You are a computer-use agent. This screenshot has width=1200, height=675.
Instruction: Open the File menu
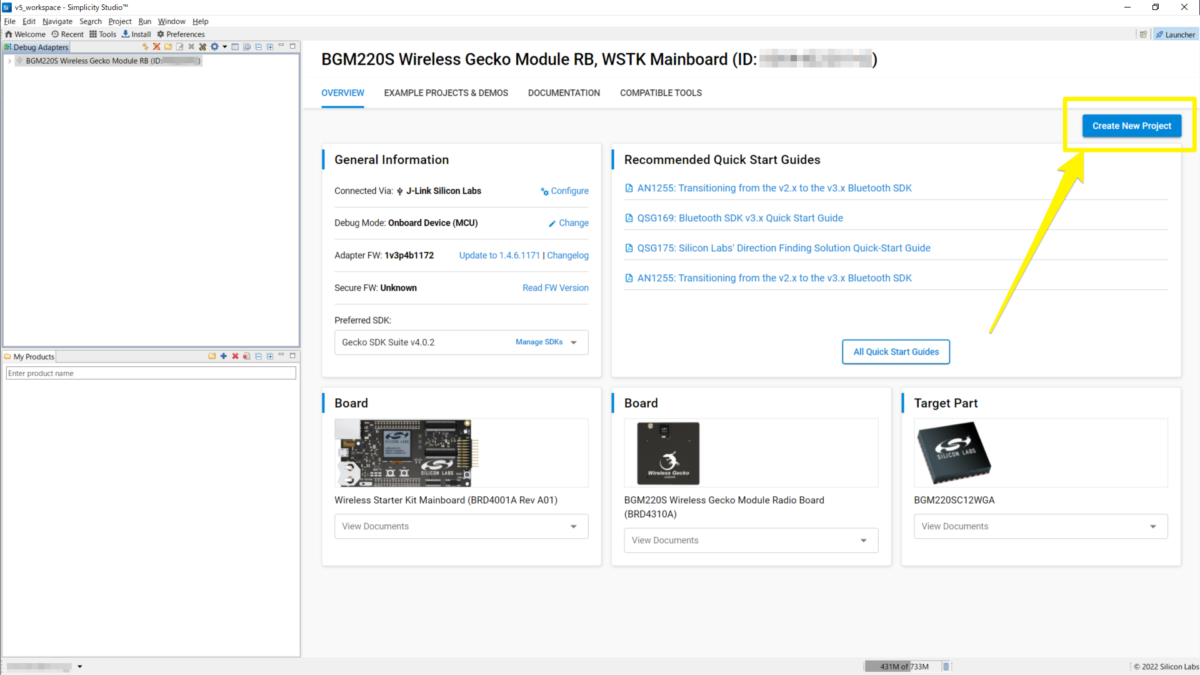pos(10,21)
